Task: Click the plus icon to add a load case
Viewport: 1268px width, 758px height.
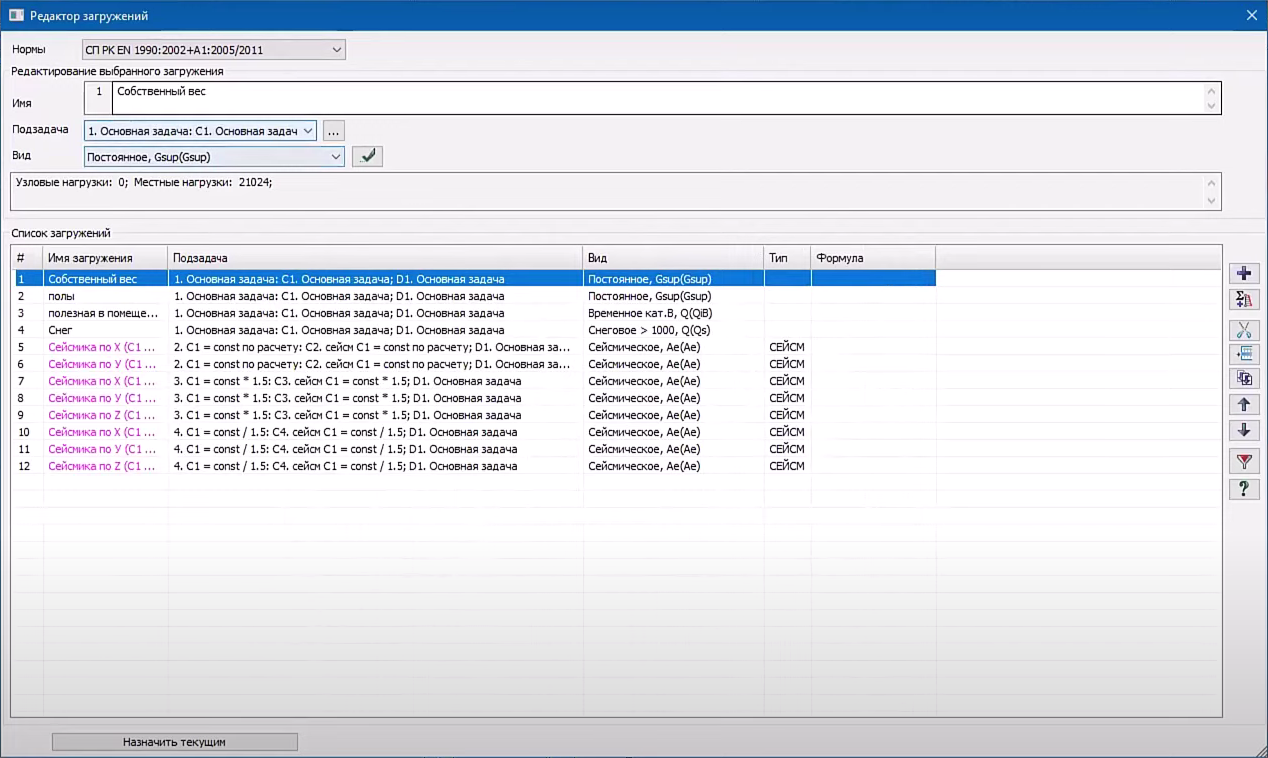Action: click(1243, 274)
